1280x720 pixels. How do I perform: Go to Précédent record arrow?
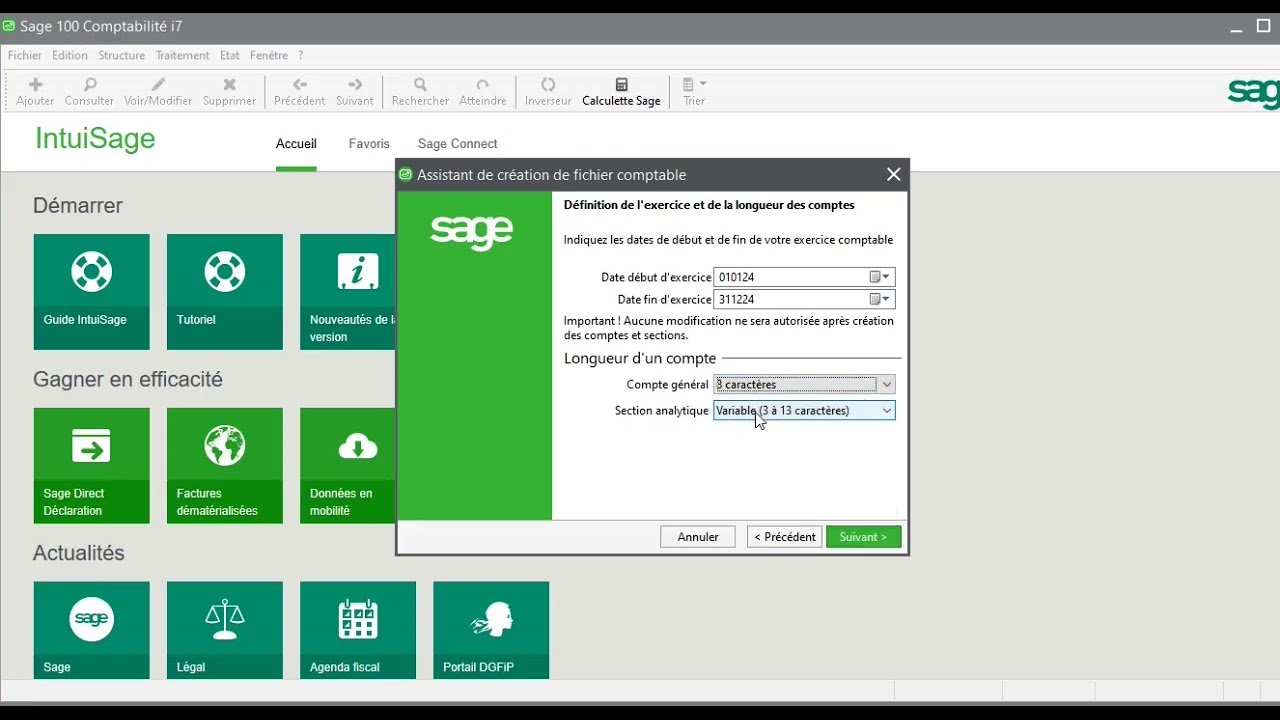(x=299, y=85)
